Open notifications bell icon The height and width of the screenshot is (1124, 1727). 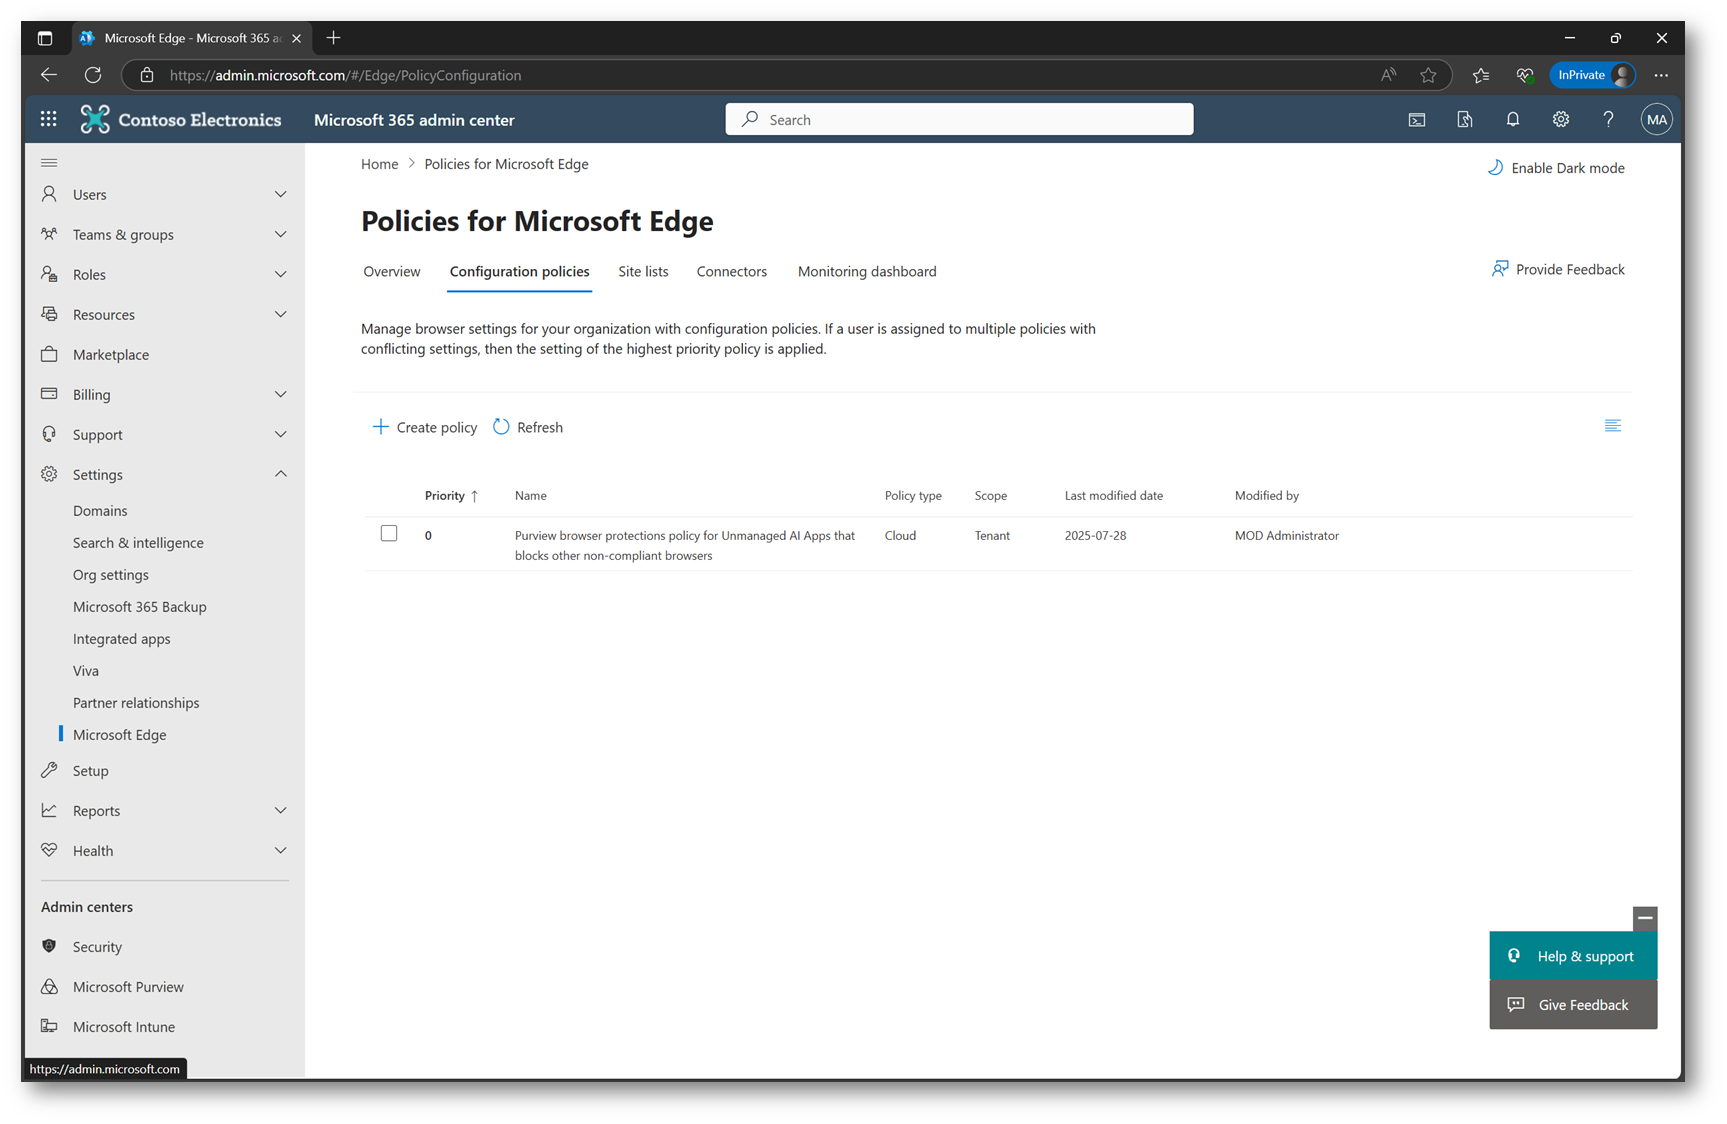pos(1513,119)
